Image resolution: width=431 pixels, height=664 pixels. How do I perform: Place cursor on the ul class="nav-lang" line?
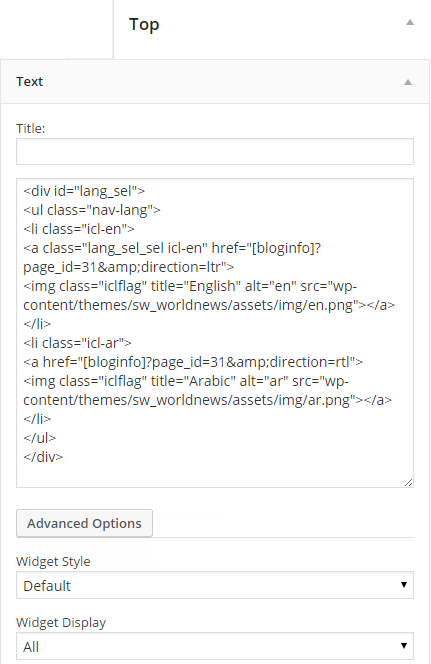[x=92, y=210]
